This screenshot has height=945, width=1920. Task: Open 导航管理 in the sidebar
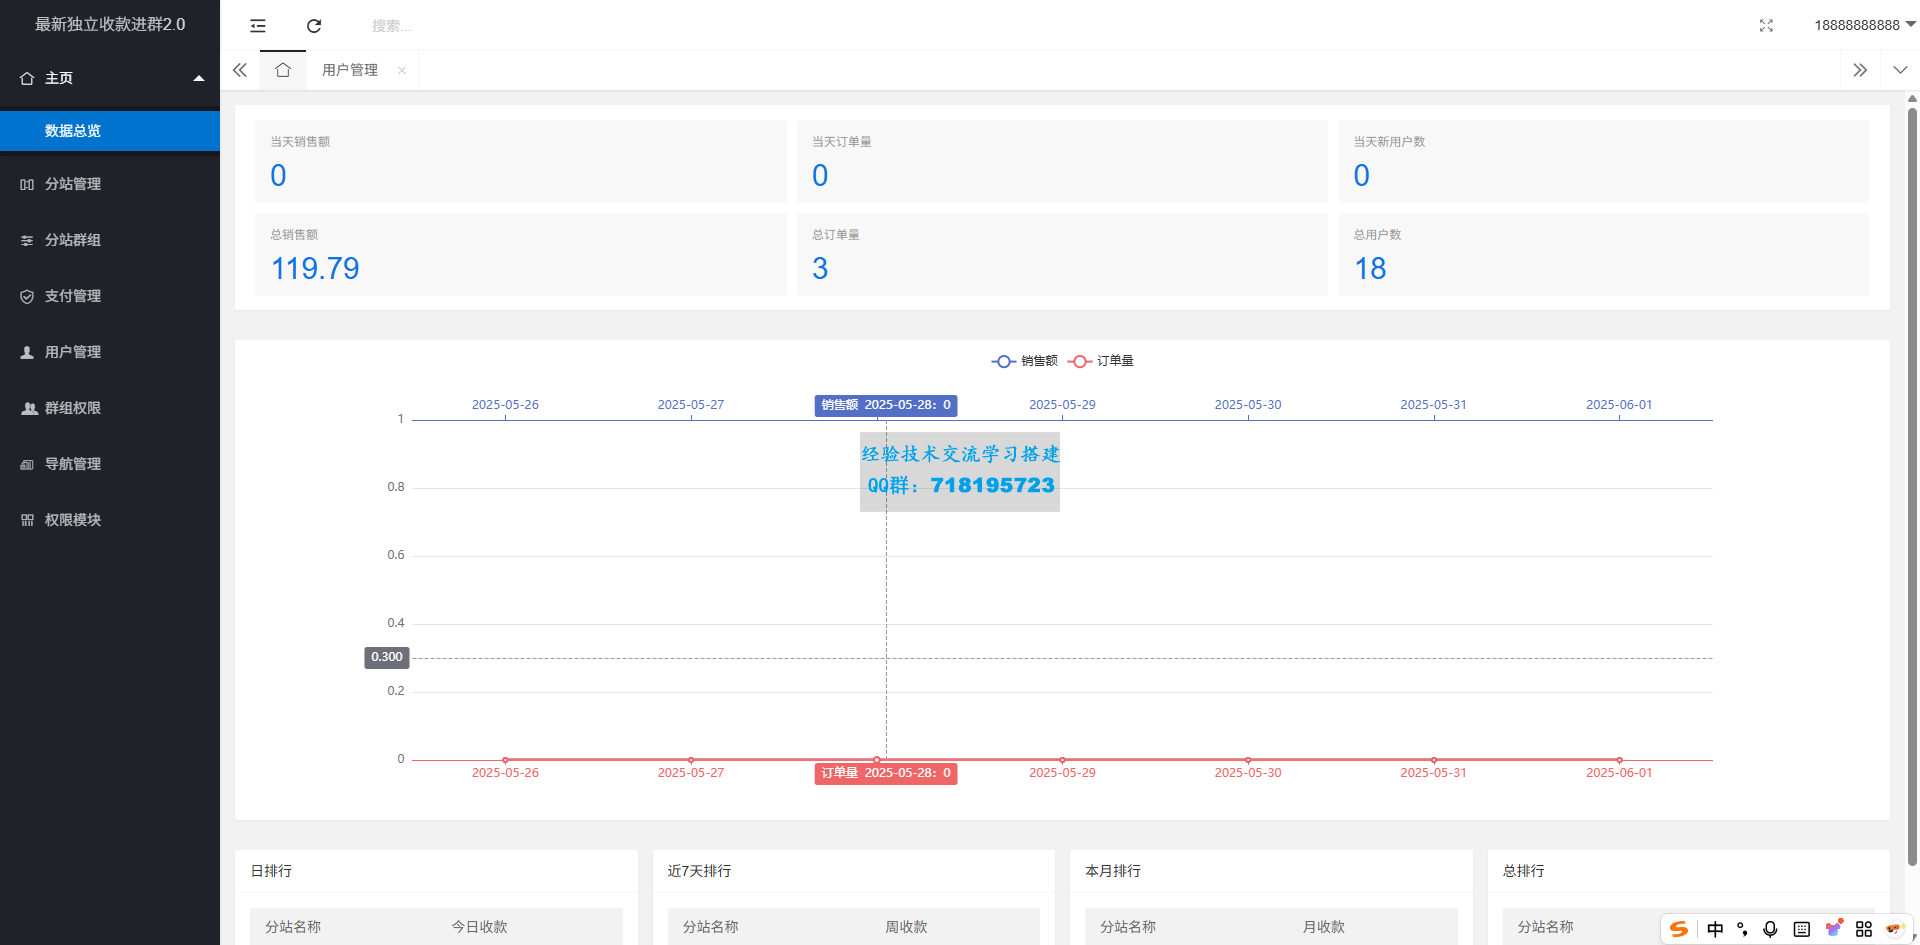pos(110,464)
